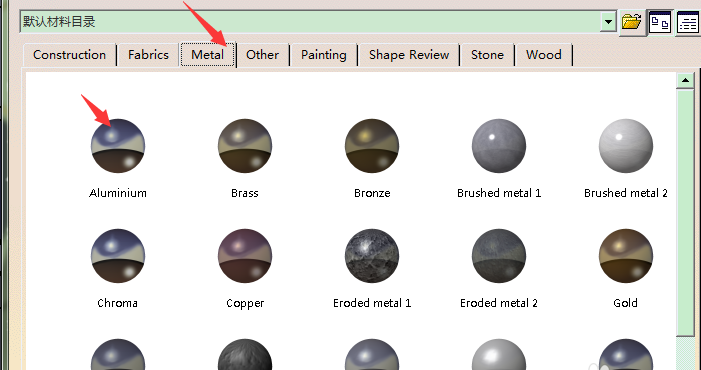Open a material catalog with folder icon
This screenshot has height=370, width=701.
click(631, 22)
